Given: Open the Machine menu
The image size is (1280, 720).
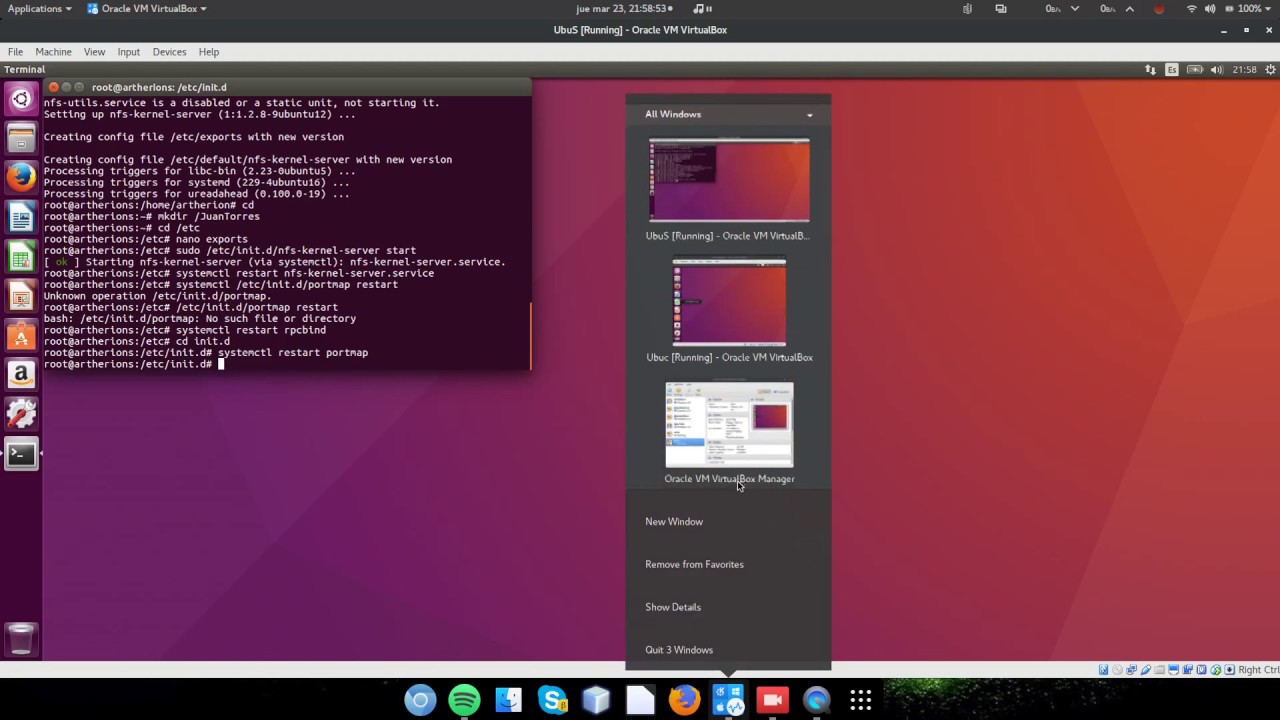Looking at the screenshot, I should 54,52.
